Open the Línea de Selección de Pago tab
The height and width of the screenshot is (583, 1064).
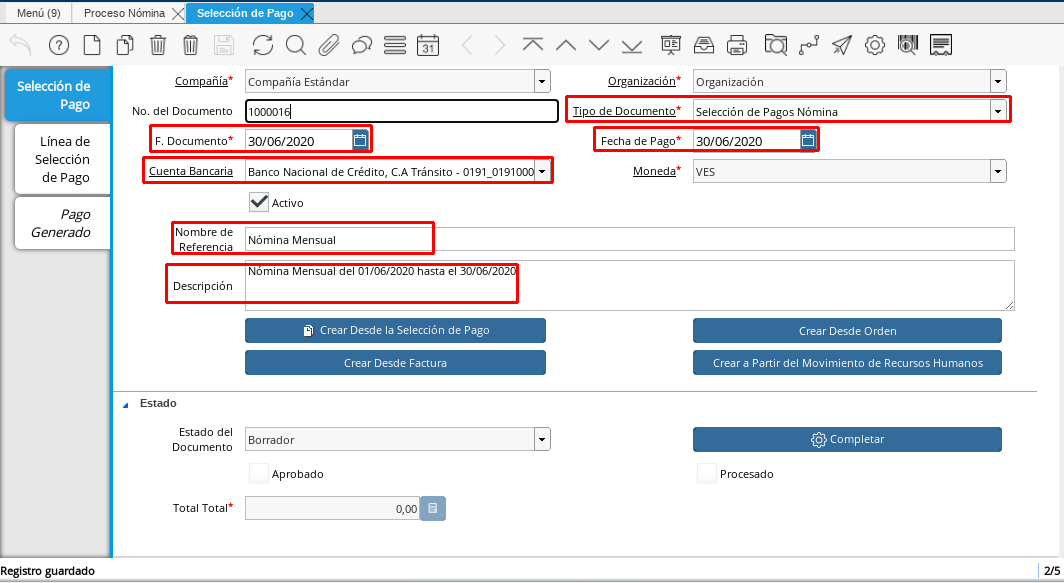[x=62, y=159]
